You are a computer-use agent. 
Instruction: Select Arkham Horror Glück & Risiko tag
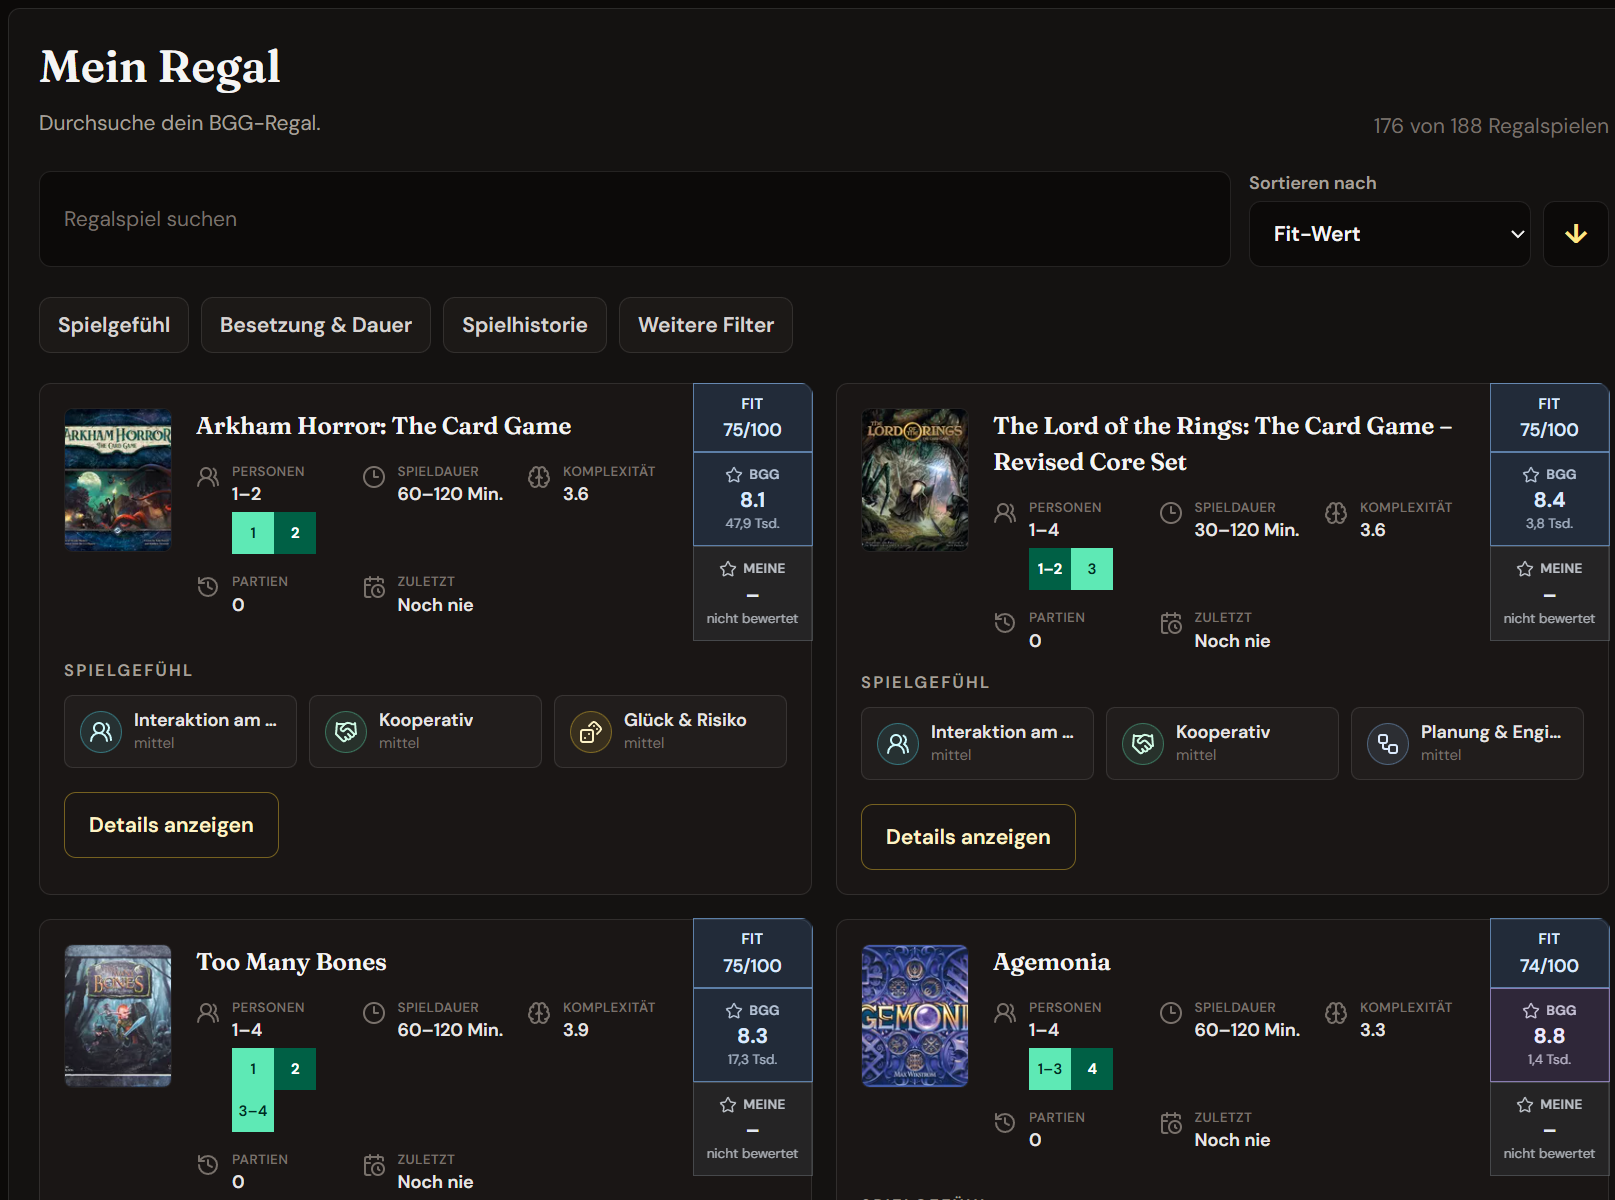click(670, 732)
